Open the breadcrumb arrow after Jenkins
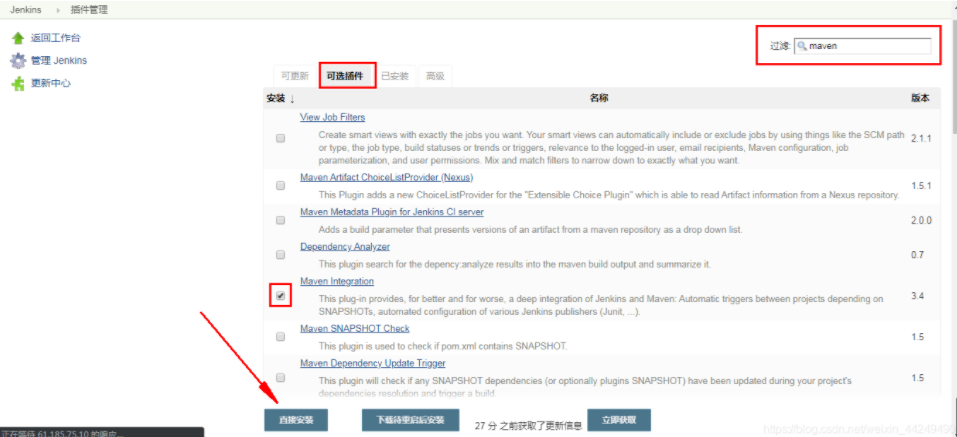The height and width of the screenshot is (437, 957). click(x=58, y=10)
